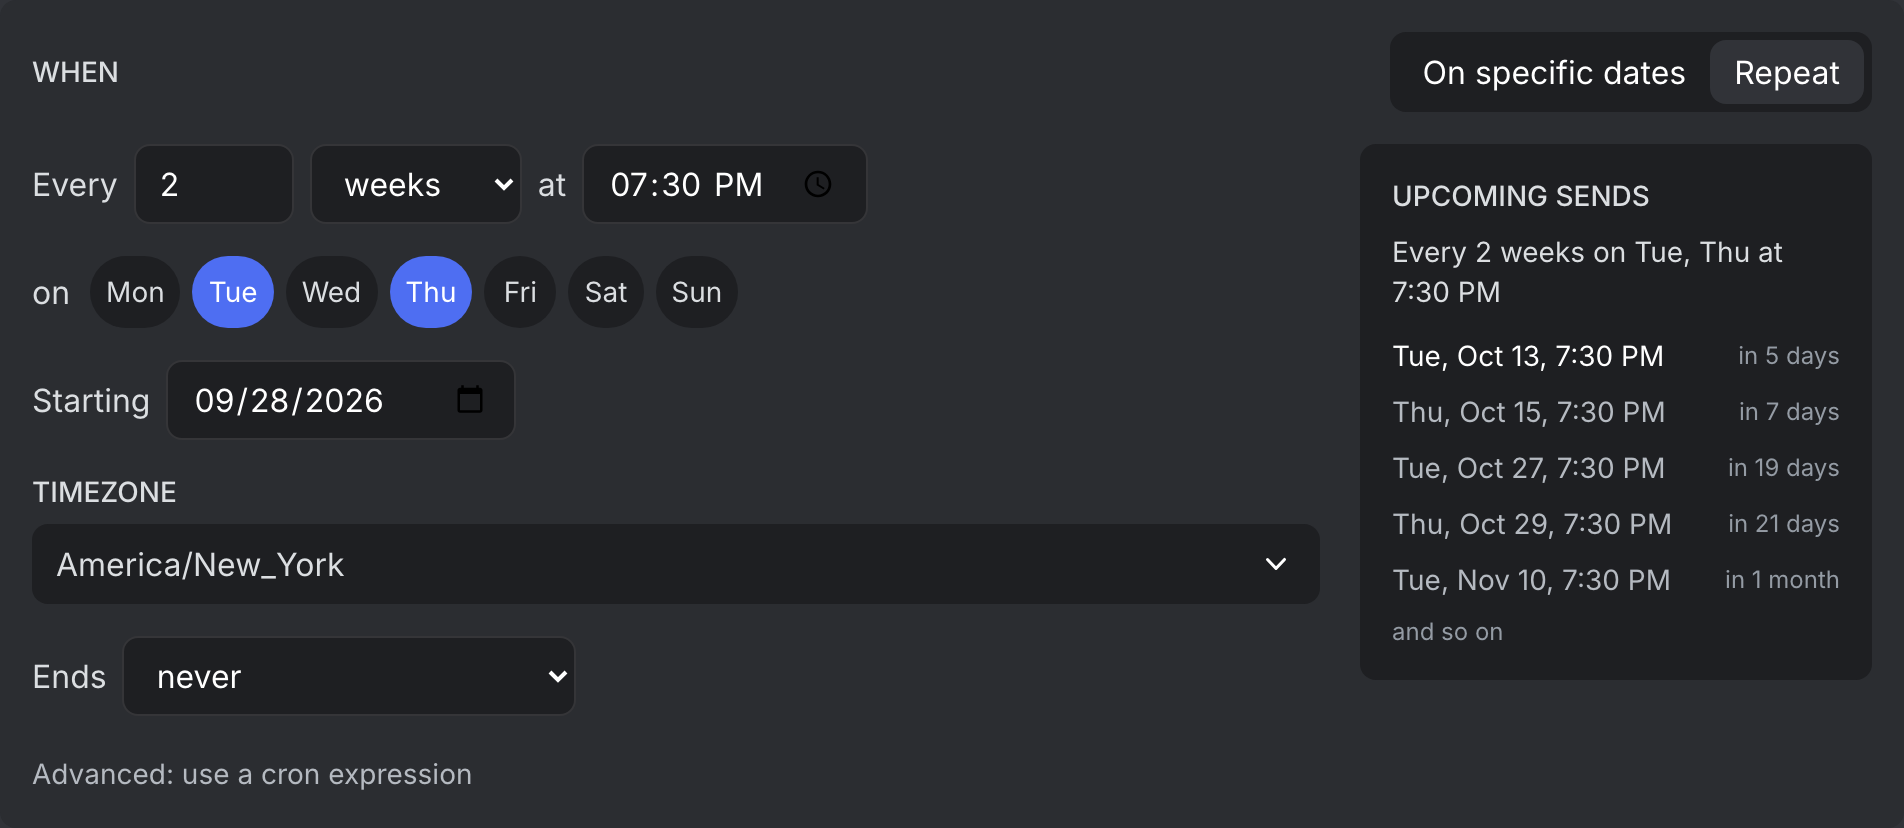Open the Ends never dropdown
Screen dimensions: 1904x828
pos(349,676)
